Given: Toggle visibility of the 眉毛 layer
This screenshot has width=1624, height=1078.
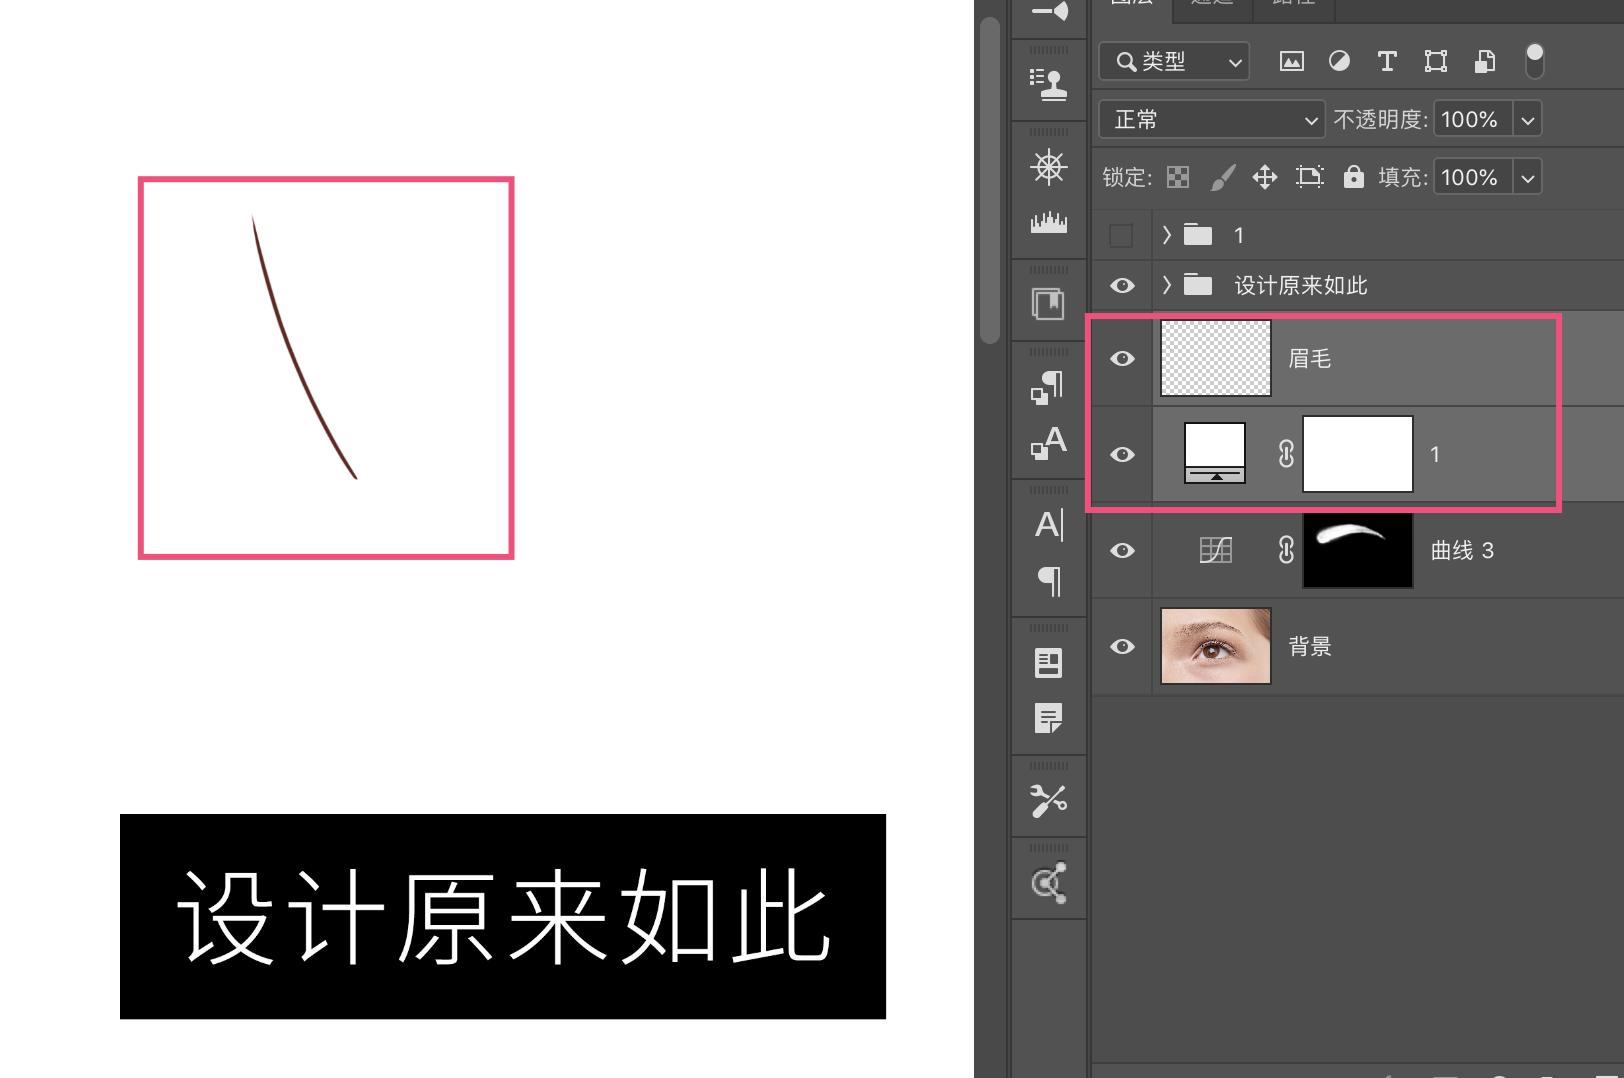Looking at the screenshot, I should coord(1121,358).
